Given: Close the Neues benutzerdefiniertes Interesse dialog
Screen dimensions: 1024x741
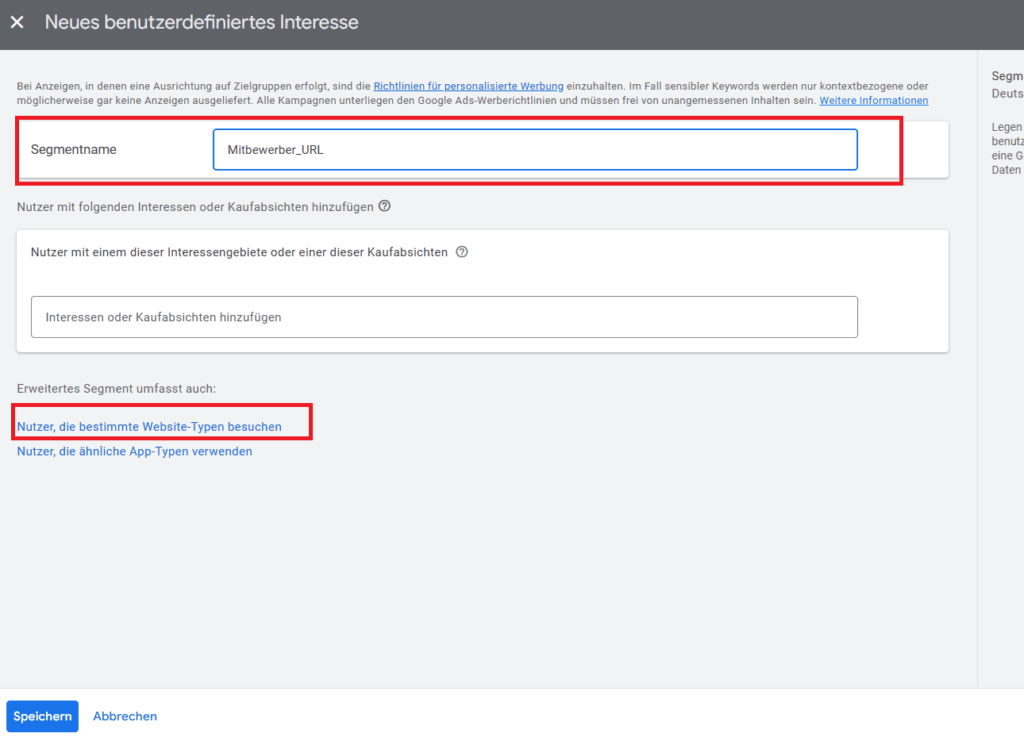Looking at the screenshot, I should coord(18,22).
